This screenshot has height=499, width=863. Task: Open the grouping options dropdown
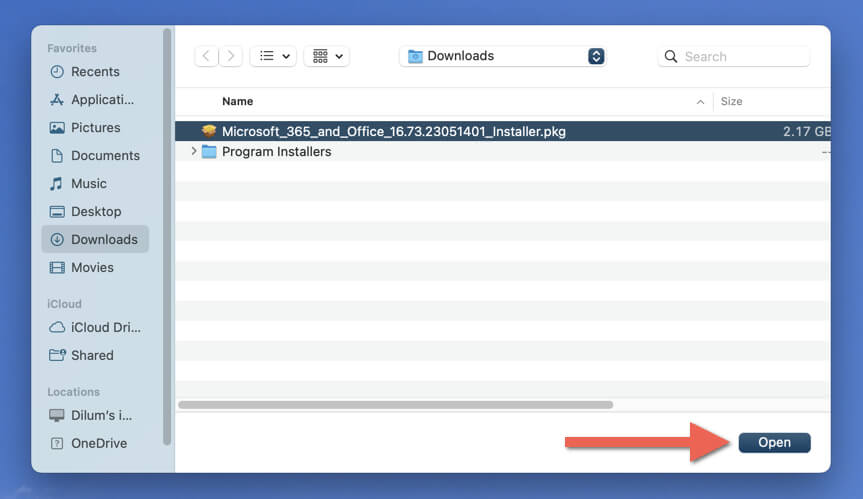327,56
